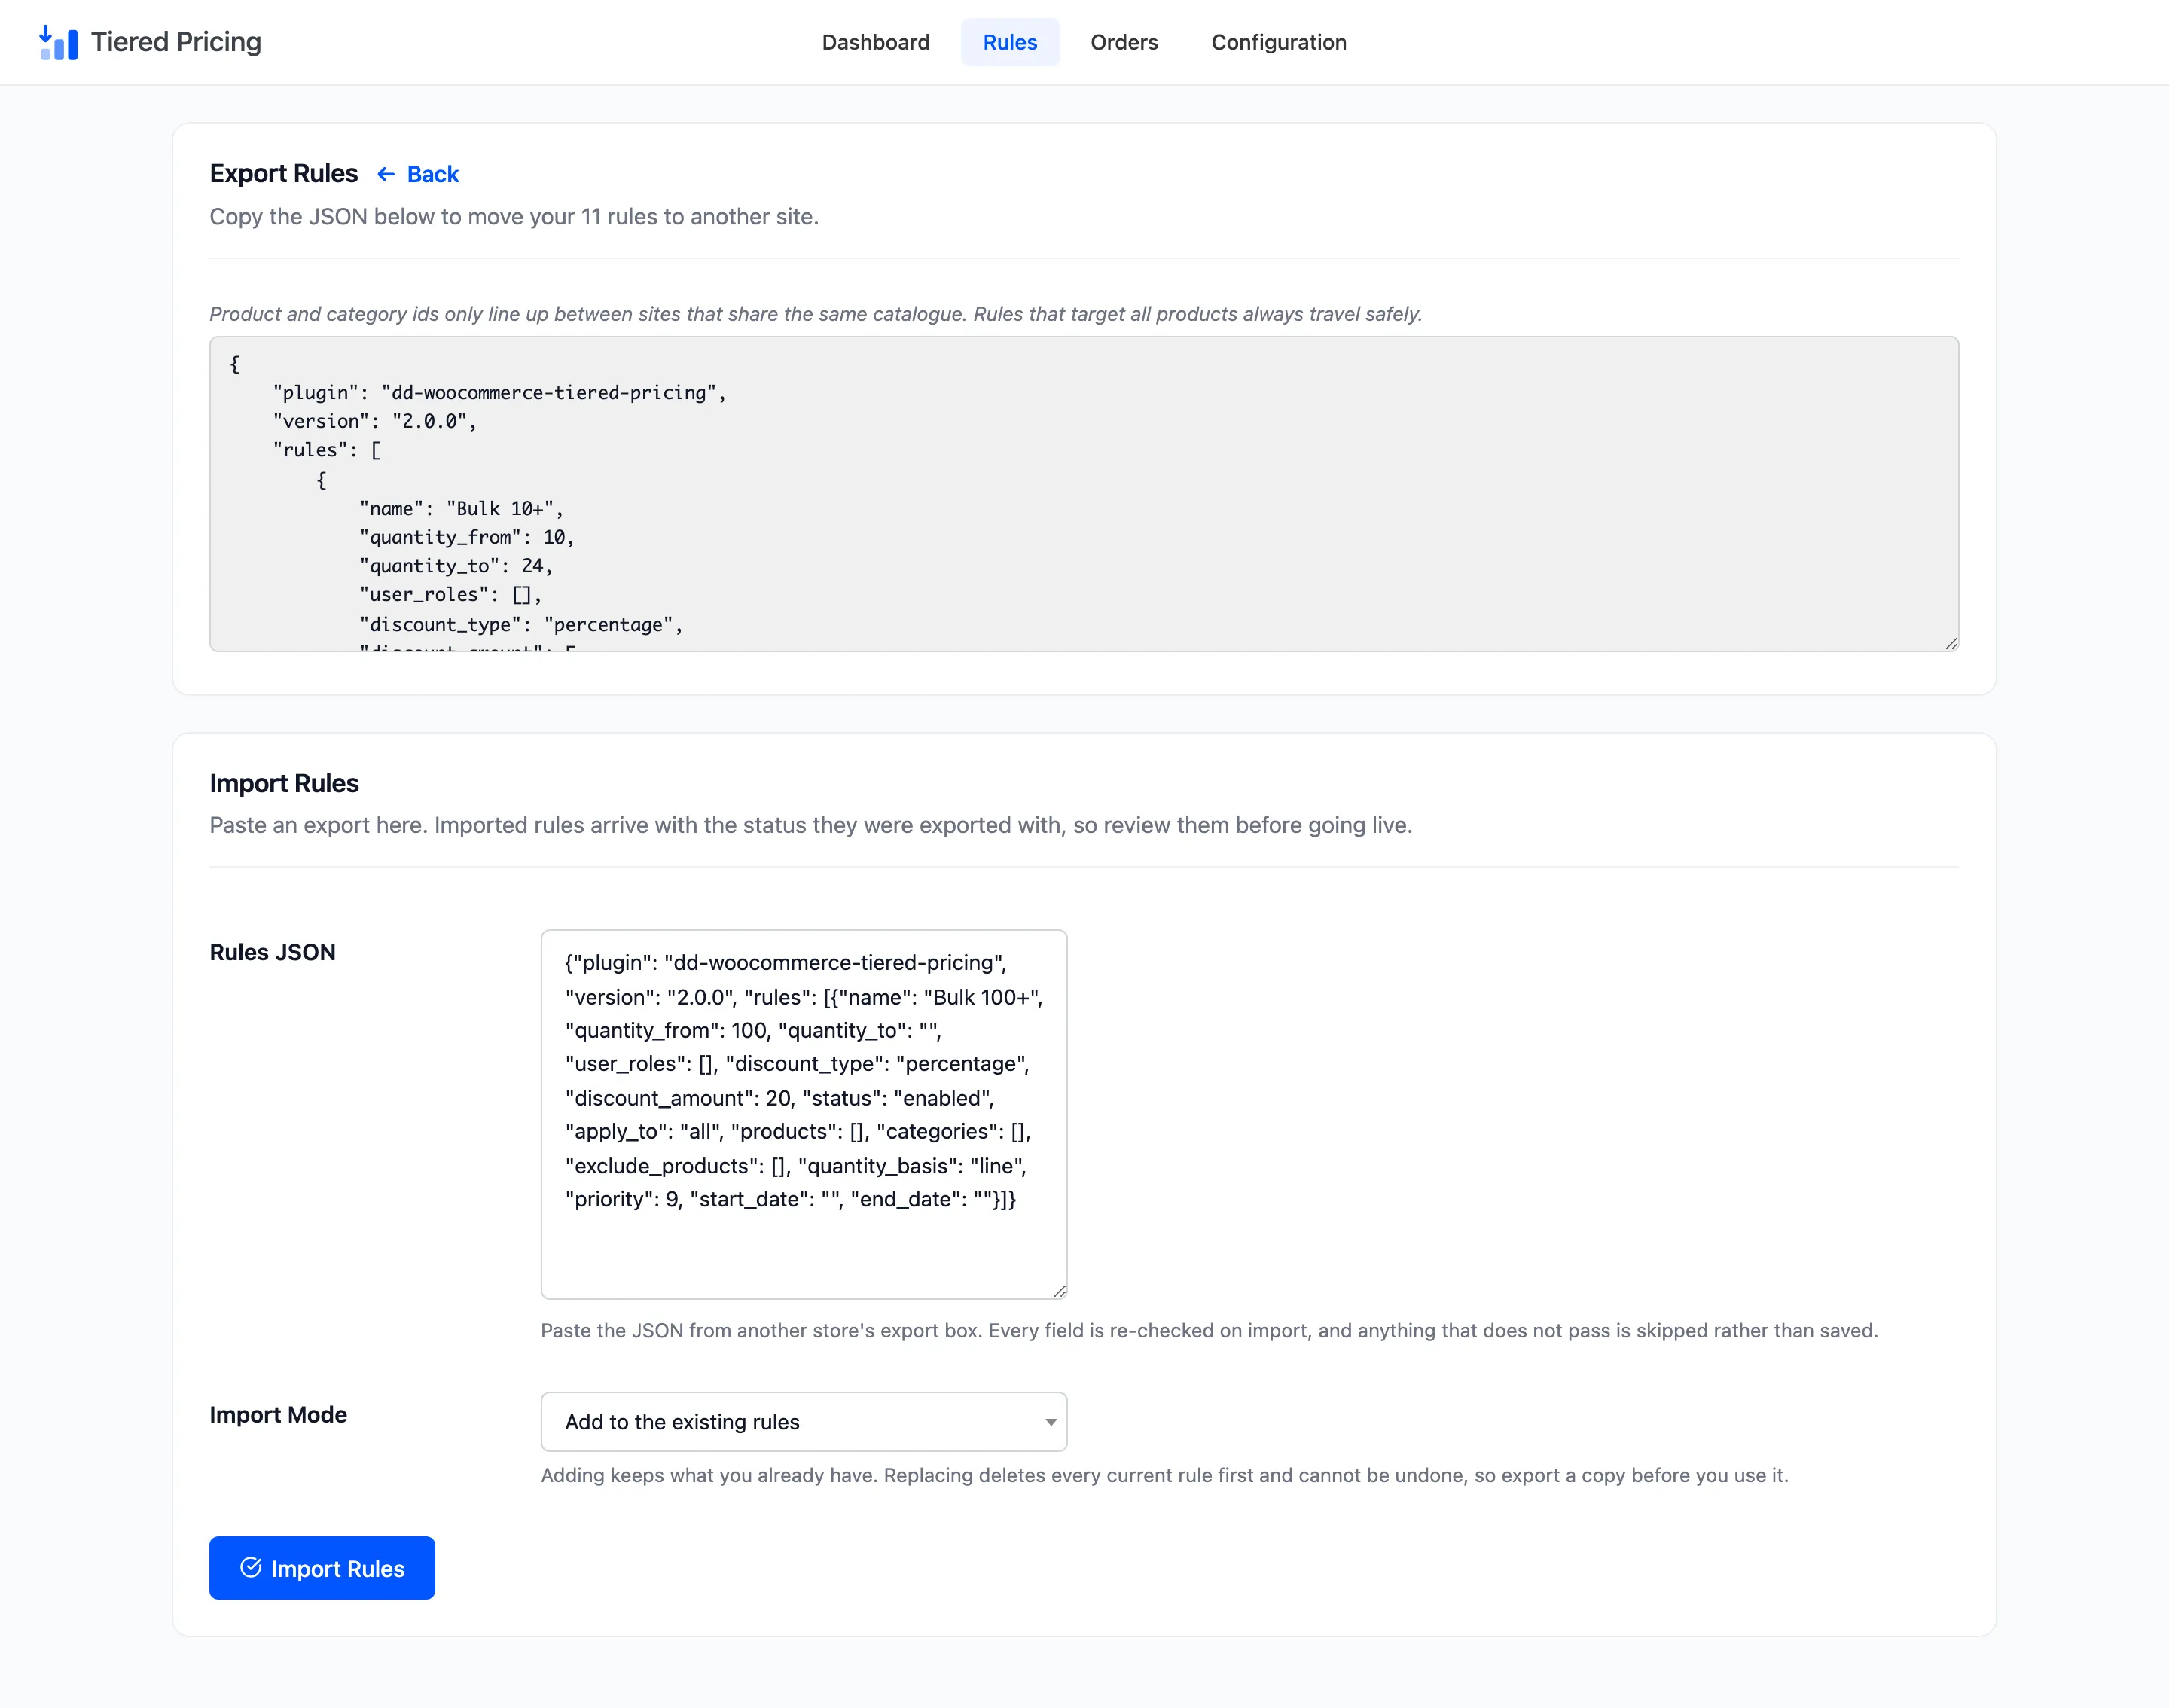The height and width of the screenshot is (1708, 2169).
Task: Click the "version": "2.0.0" line in export box
Action: [x=375, y=421]
